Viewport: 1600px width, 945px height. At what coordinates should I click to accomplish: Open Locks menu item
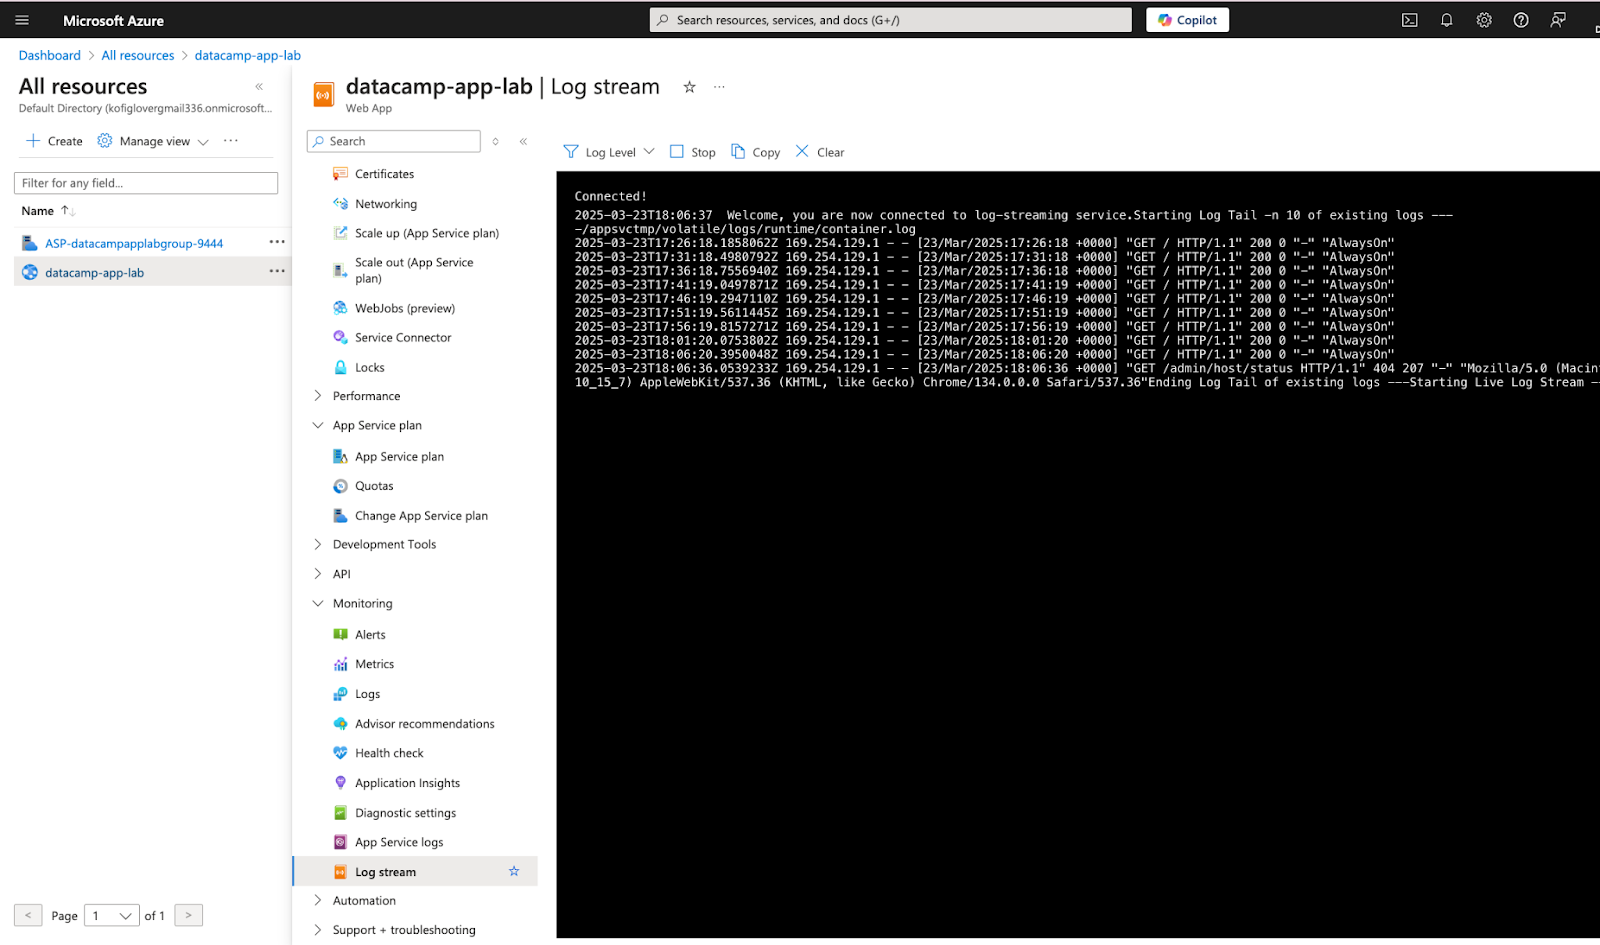[369, 367]
